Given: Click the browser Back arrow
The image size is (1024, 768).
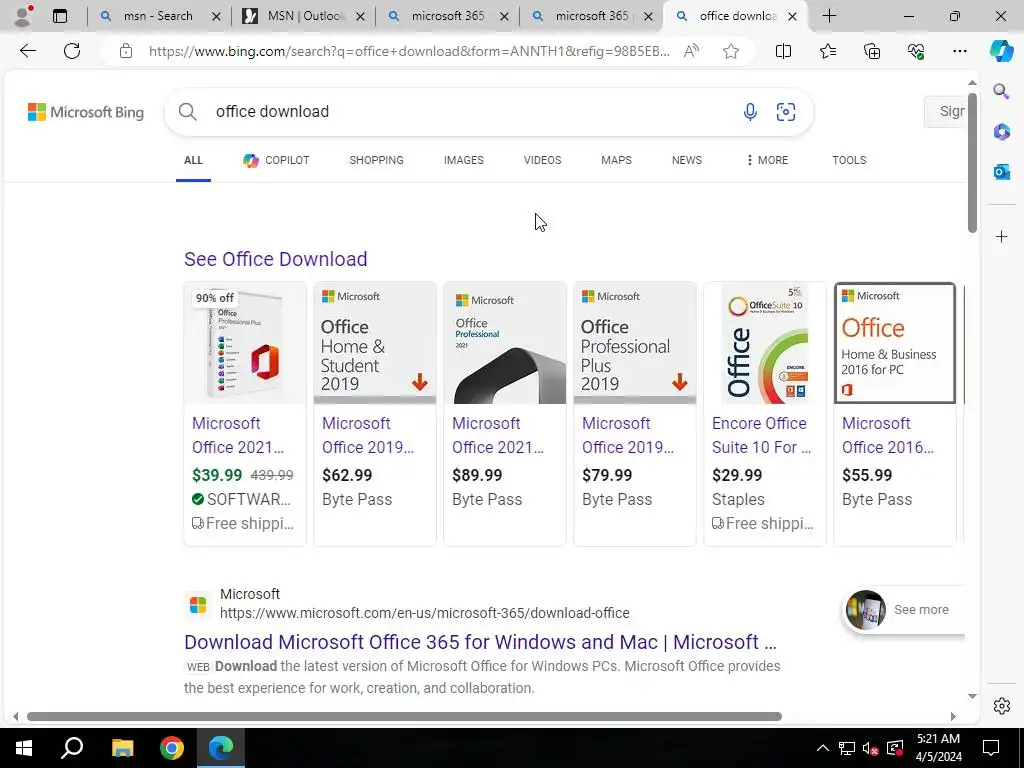Looking at the screenshot, I should tap(27, 51).
